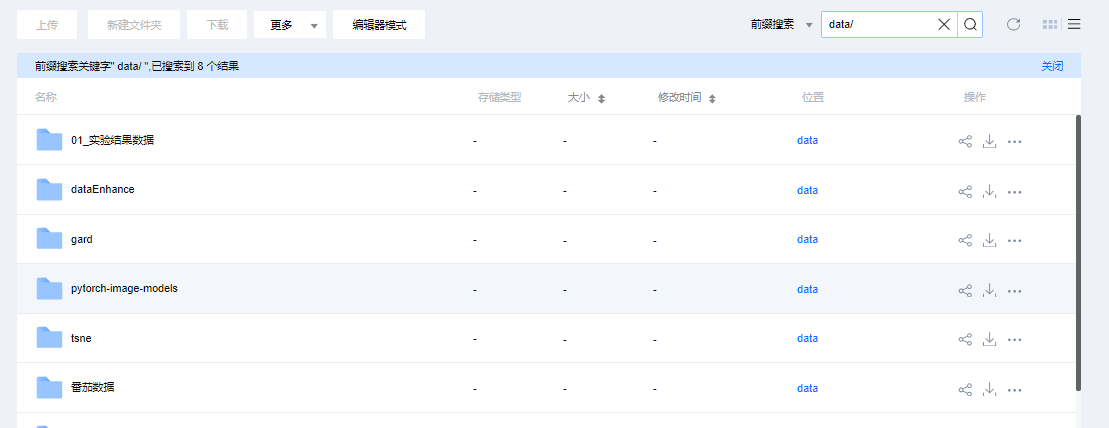1109x428 pixels.
Task: Refresh the file list
Action: [1014, 25]
